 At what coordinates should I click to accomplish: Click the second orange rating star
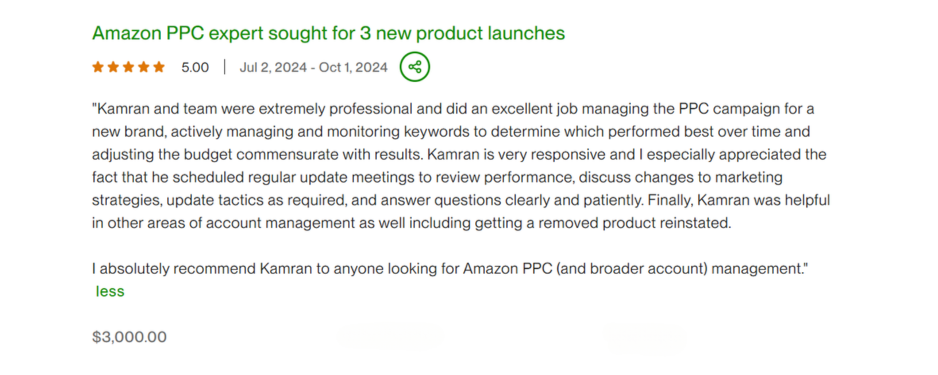(x=113, y=67)
